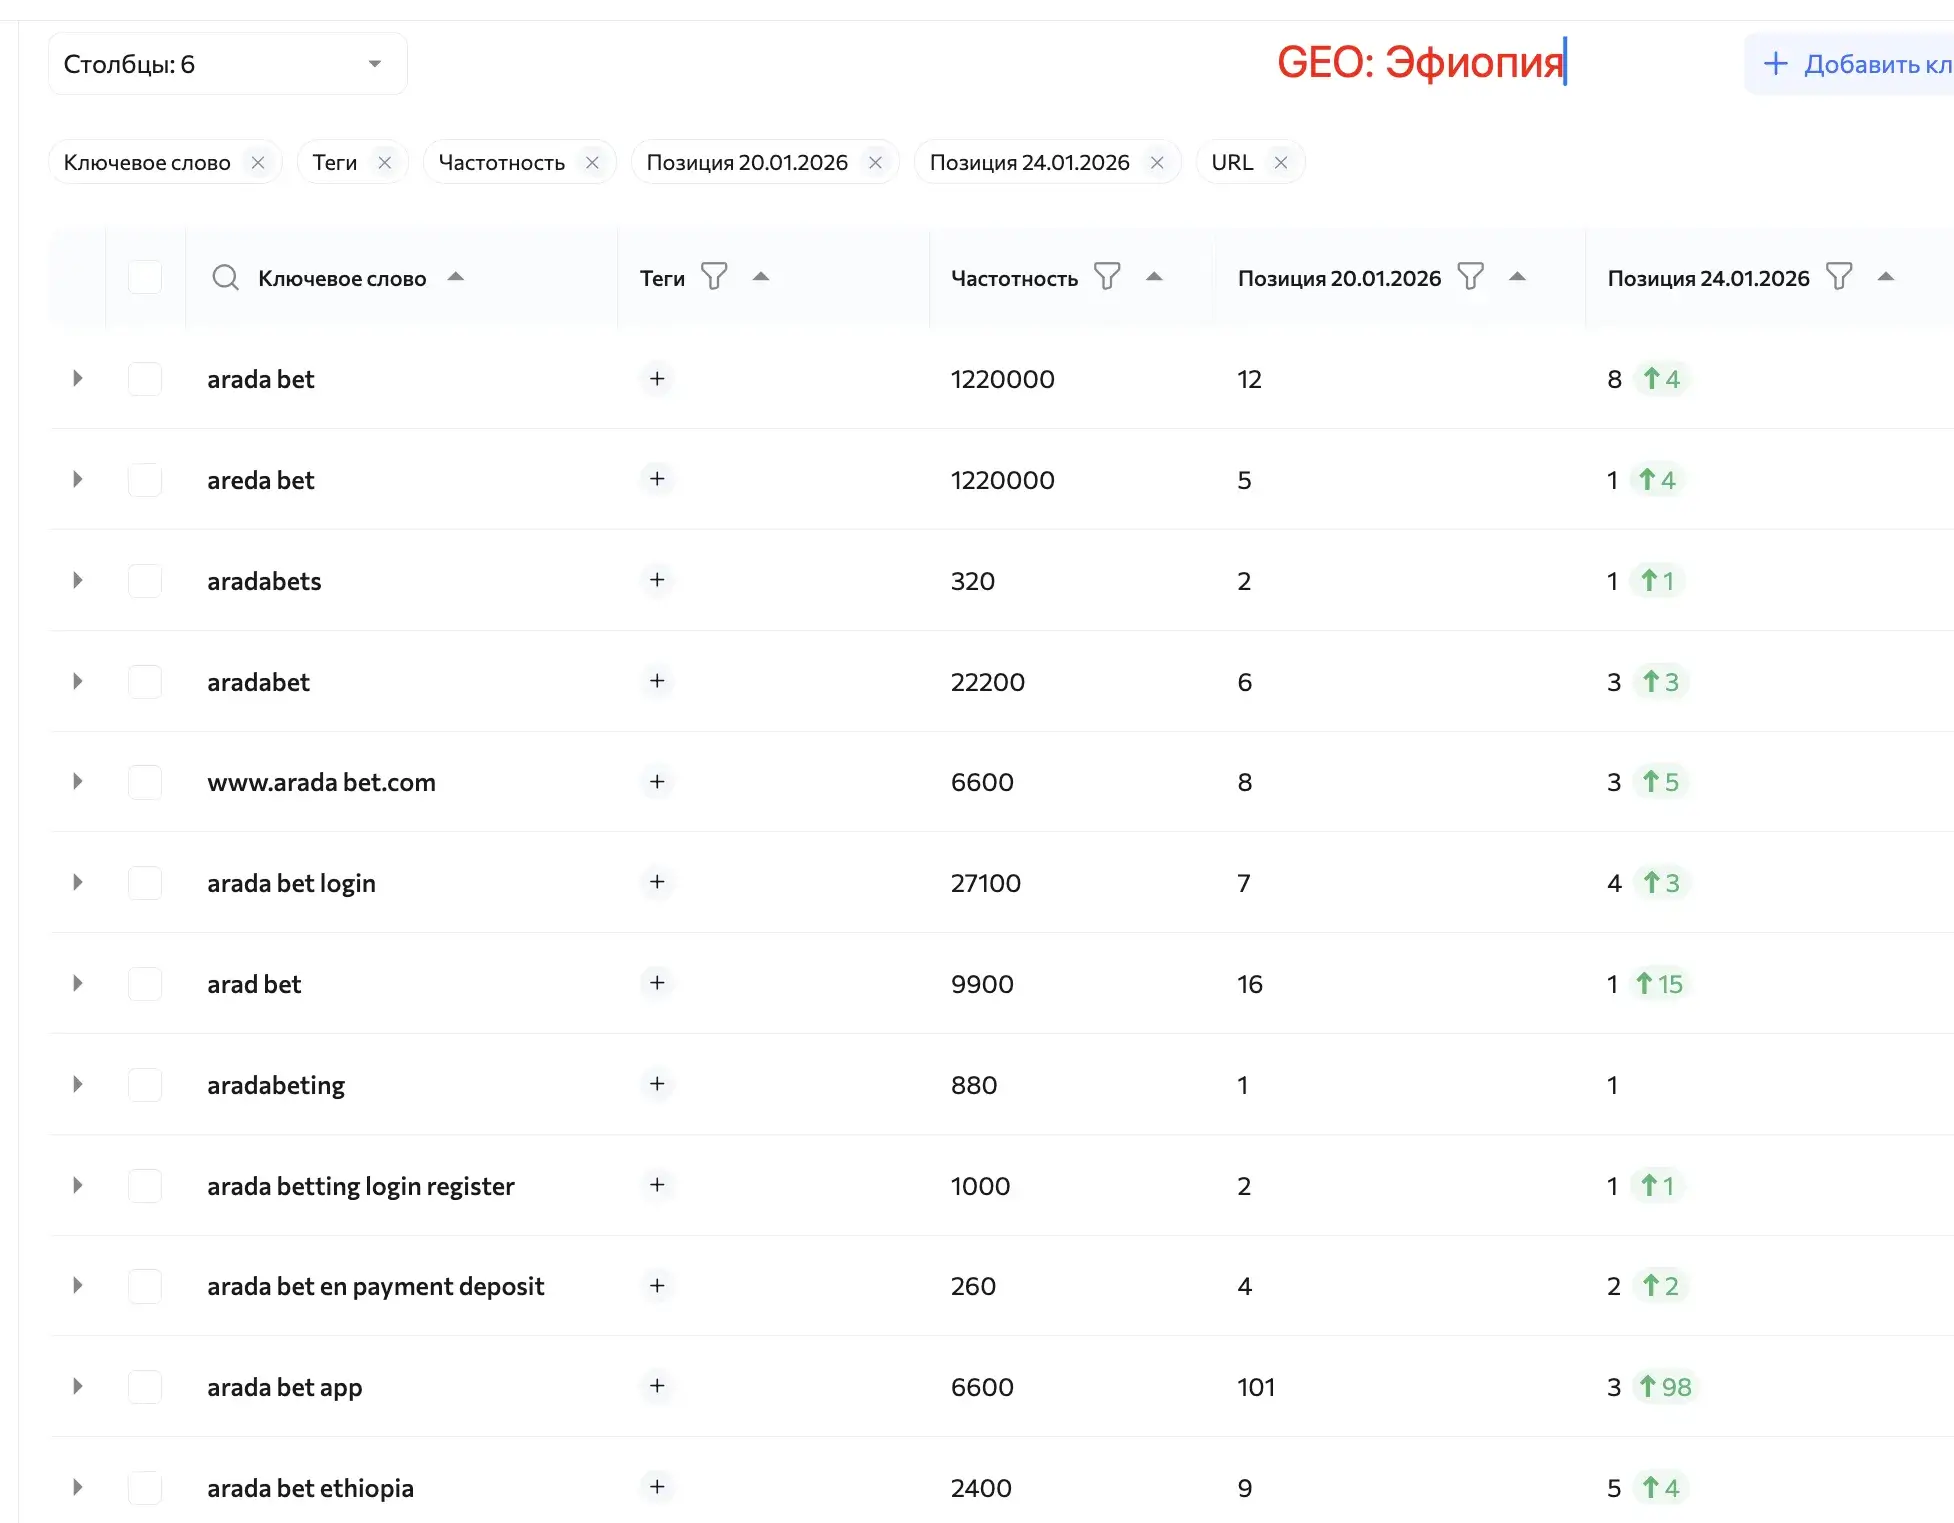The height and width of the screenshot is (1523, 1954).
Task: Click the Позиция 24.01.2026 column header label
Action: (x=1708, y=278)
